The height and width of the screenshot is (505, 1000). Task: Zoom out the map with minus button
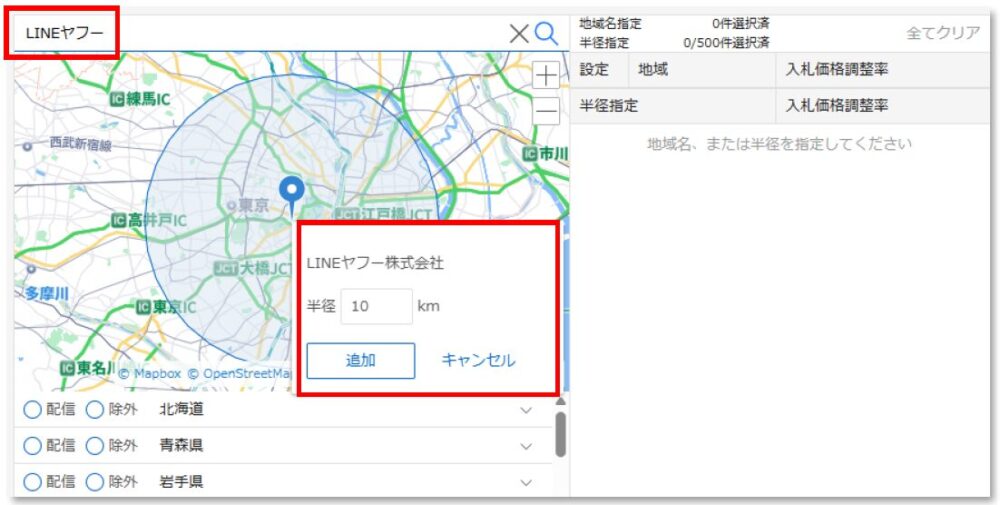coord(546,111)
